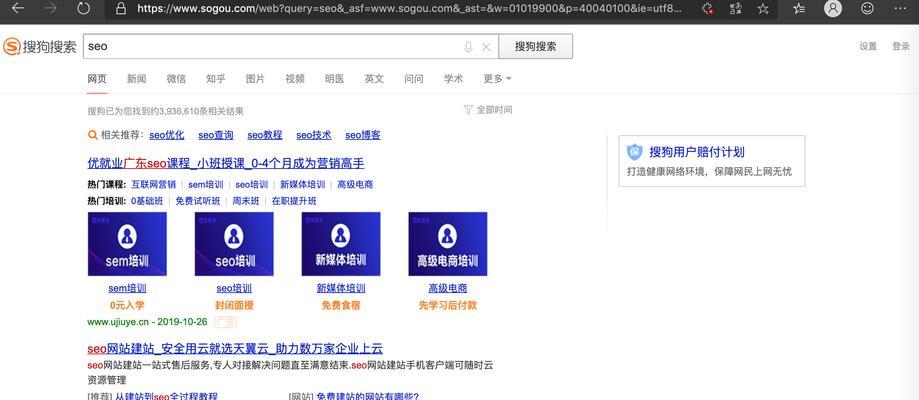Click the 搜狗搜索 search button
This screenshot has height=400, width=919.
tap(536, 47)
